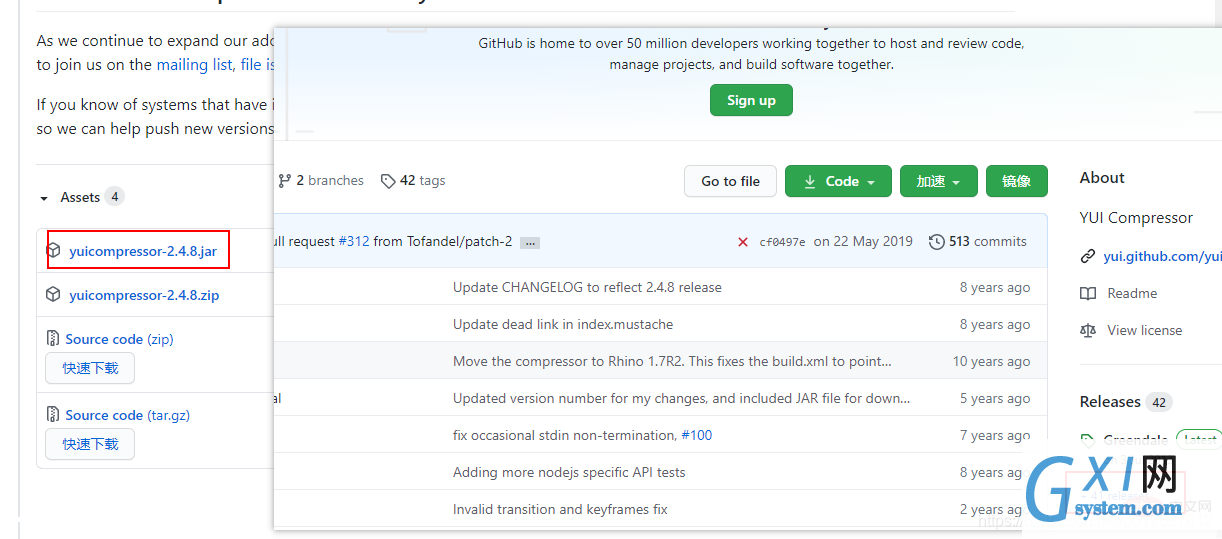Click the history clock icon beside 513 commits
The width and height of the screenshot is (1222, 539).
click(x=937, y=242)
